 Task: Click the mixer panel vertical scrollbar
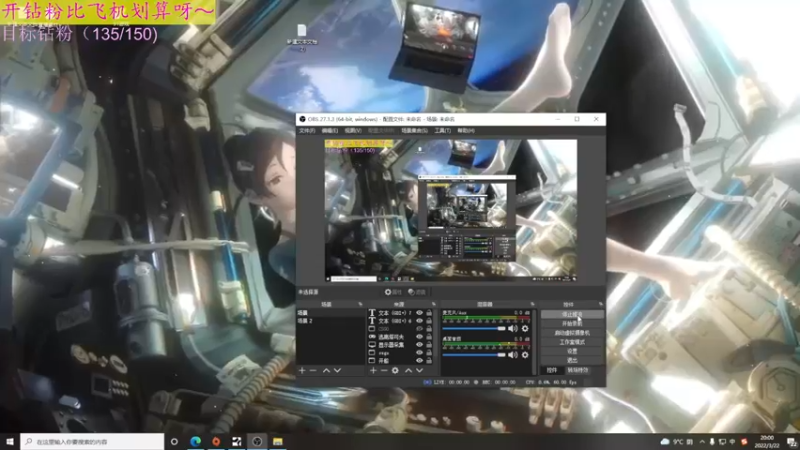(x=534, y=342)
